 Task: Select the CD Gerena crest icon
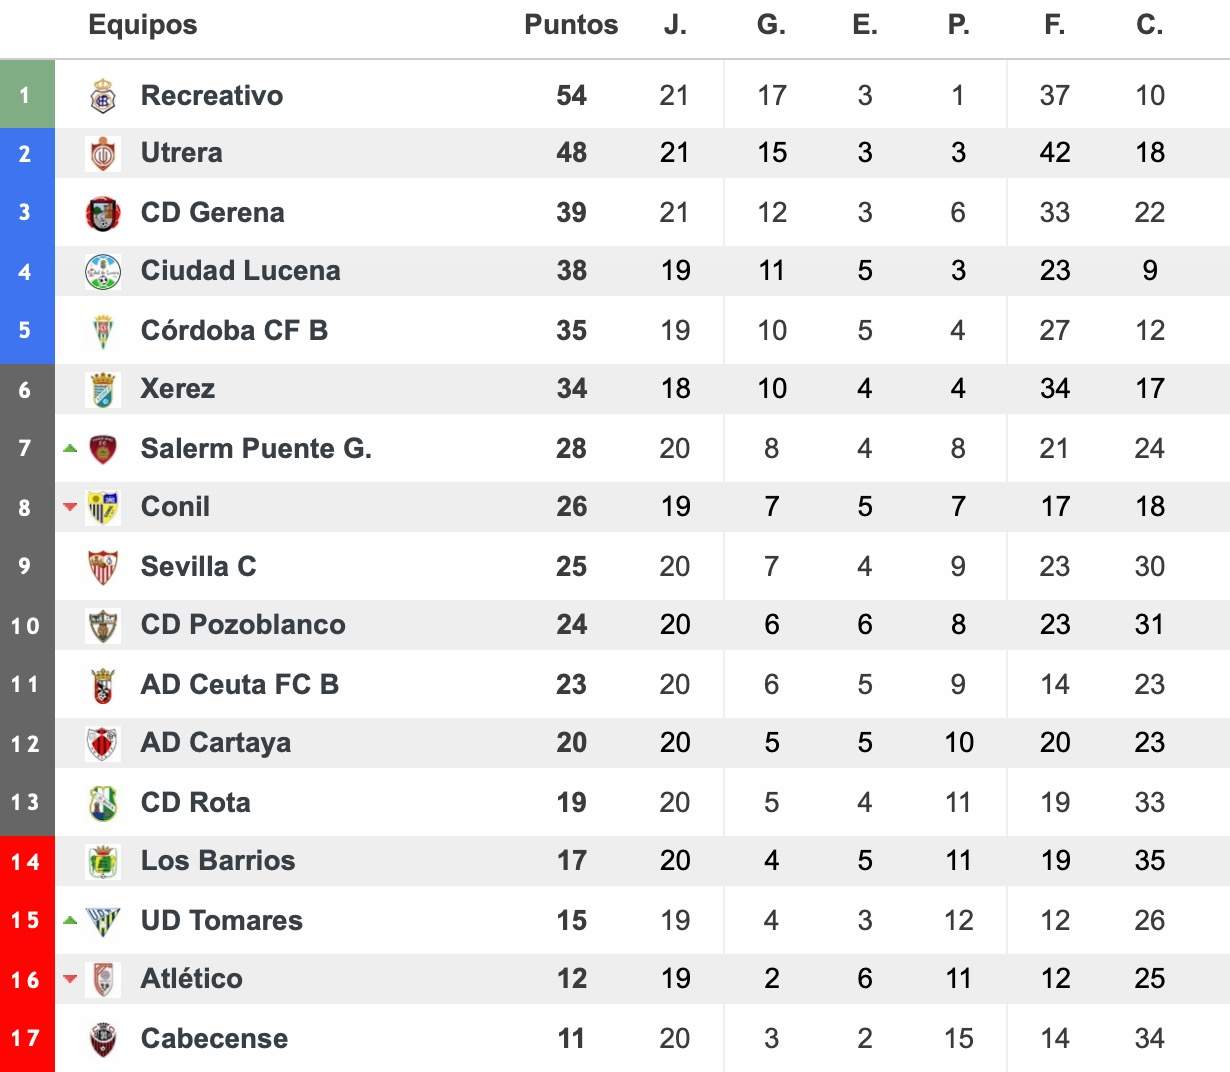103,213
